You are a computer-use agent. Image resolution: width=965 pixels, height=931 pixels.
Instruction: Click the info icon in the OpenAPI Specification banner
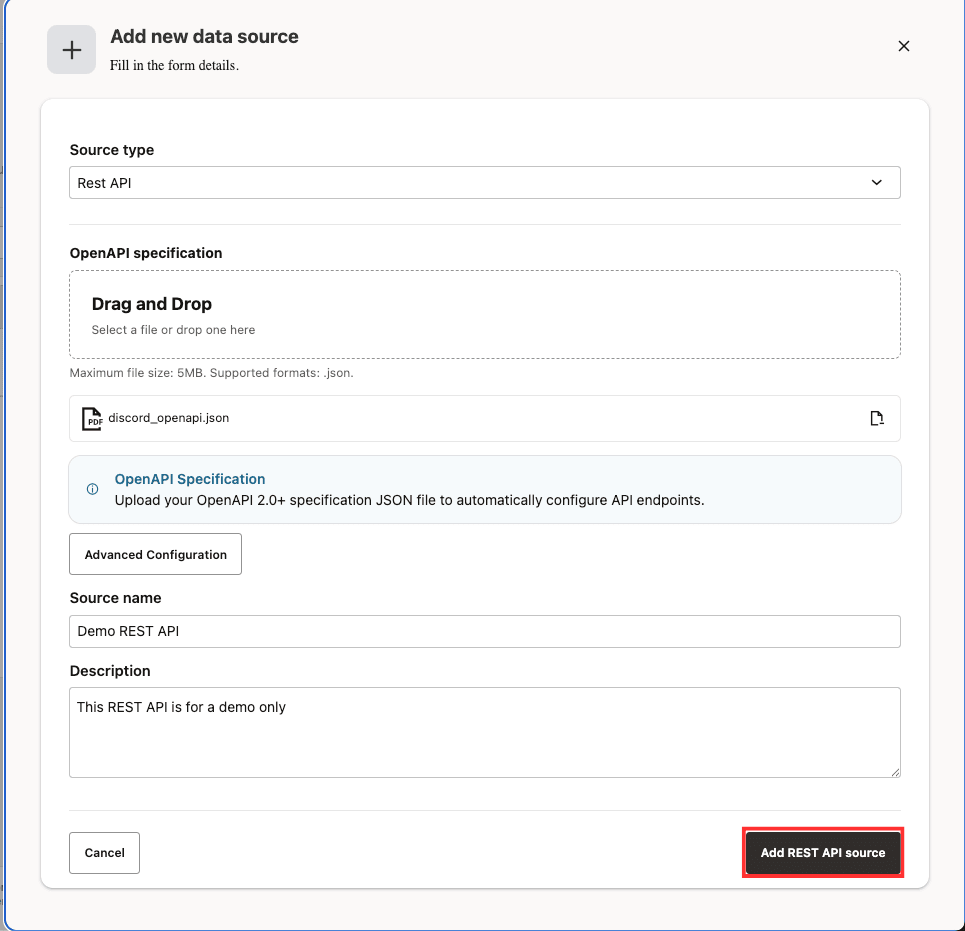pyautogui.click(x=92, y=489)
